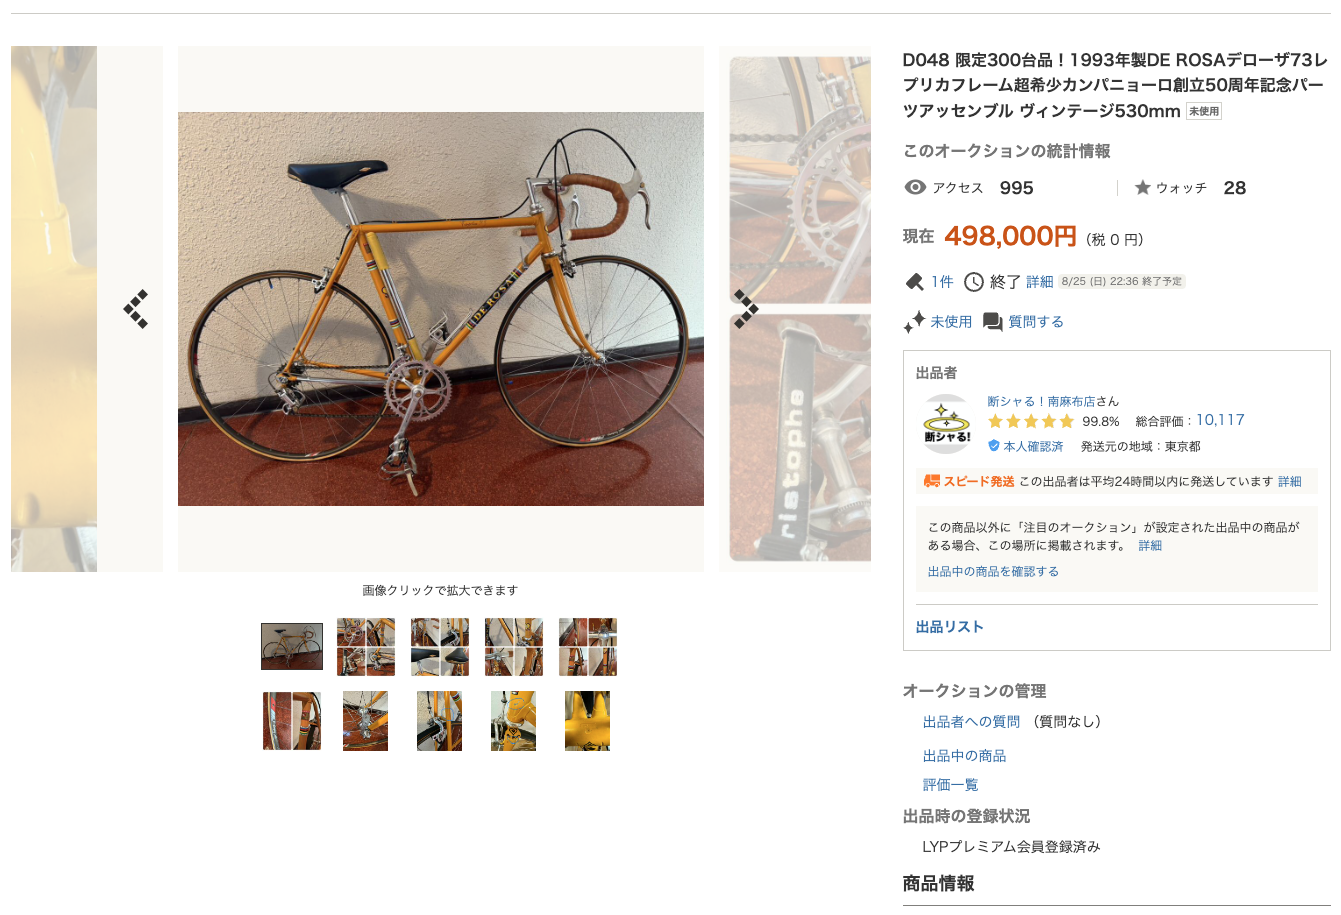
Task: Click the seller's 断シャラ avatar logo
Action: coord(947,425)
